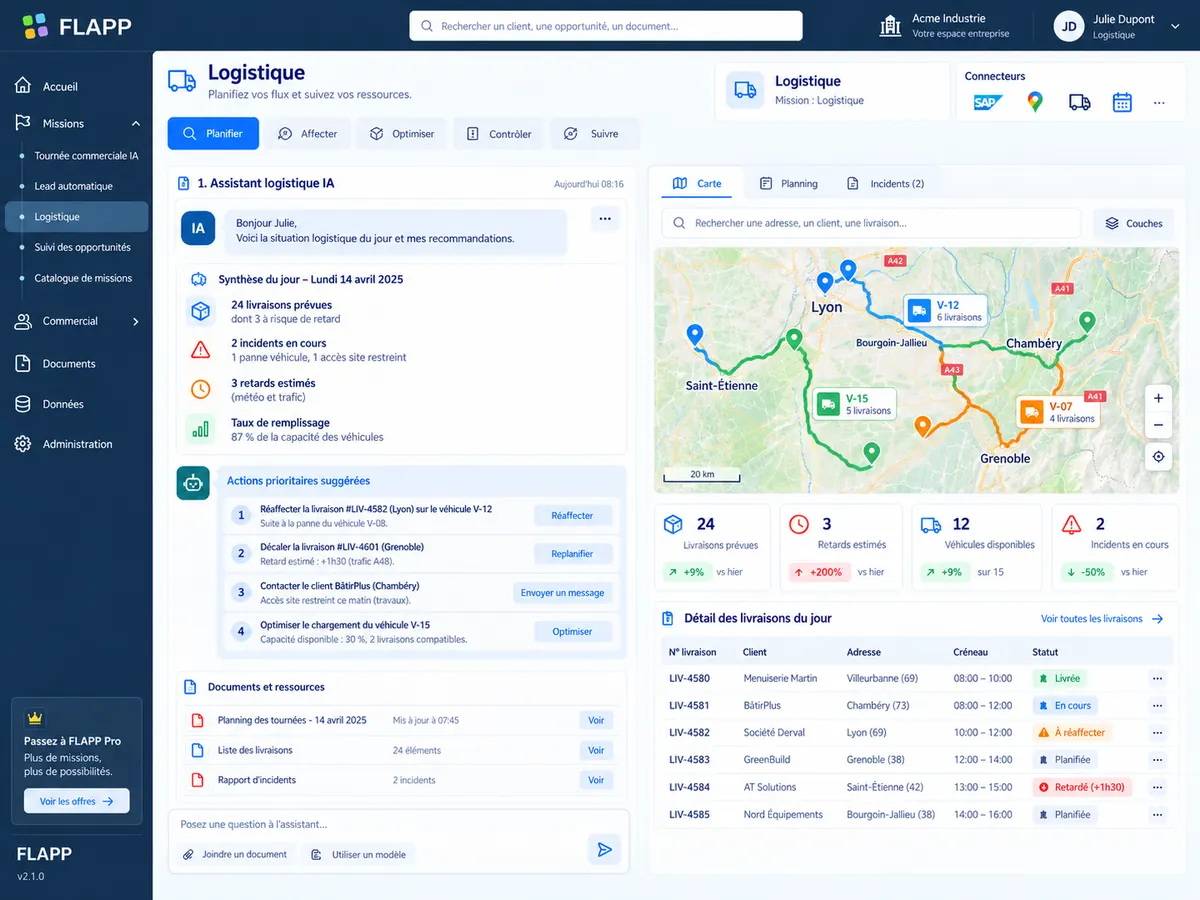
Task: Click the calendar connector icon
Action: pyautogui.click(x=1122, y=102)
